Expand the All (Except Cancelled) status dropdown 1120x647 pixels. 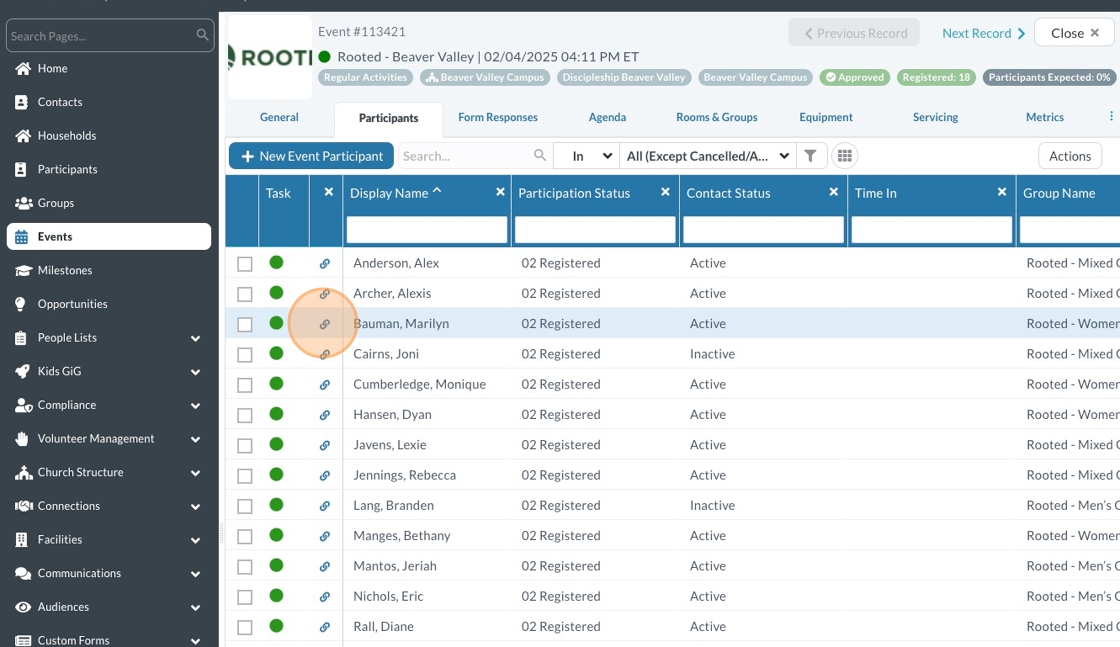[x=708, y=156]
